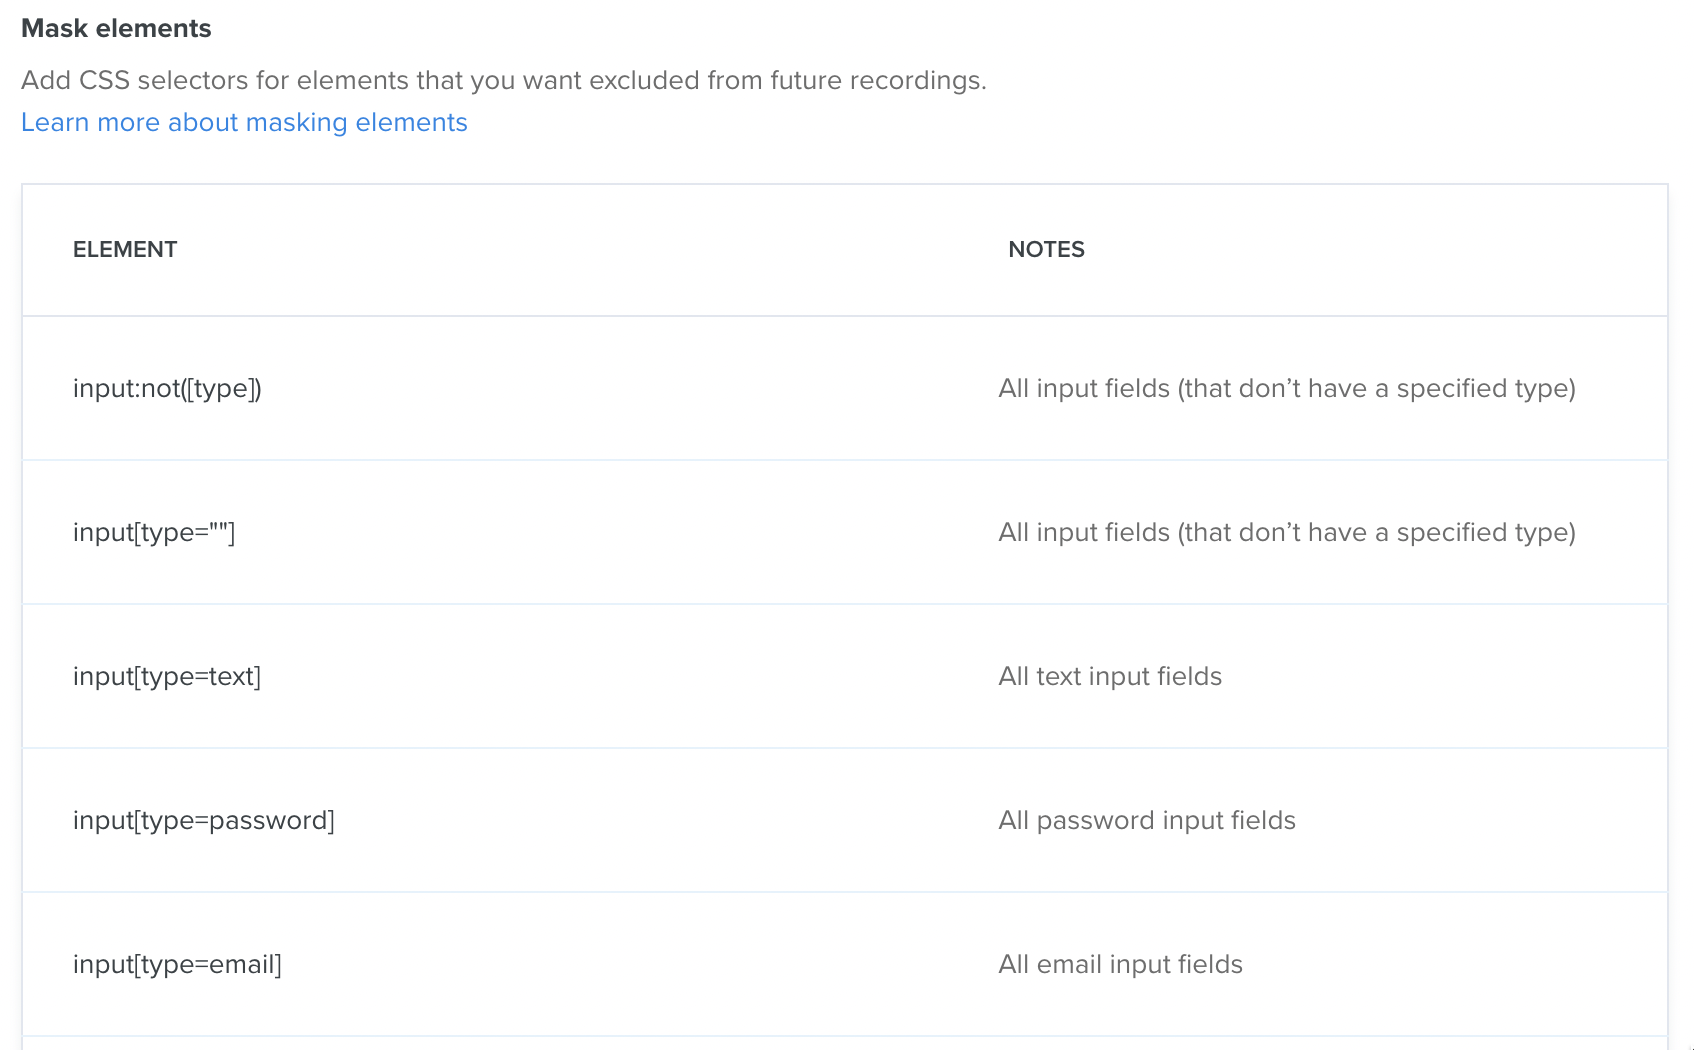
Task: Click word text in input[type=text] selector
Action: [231, 676]
